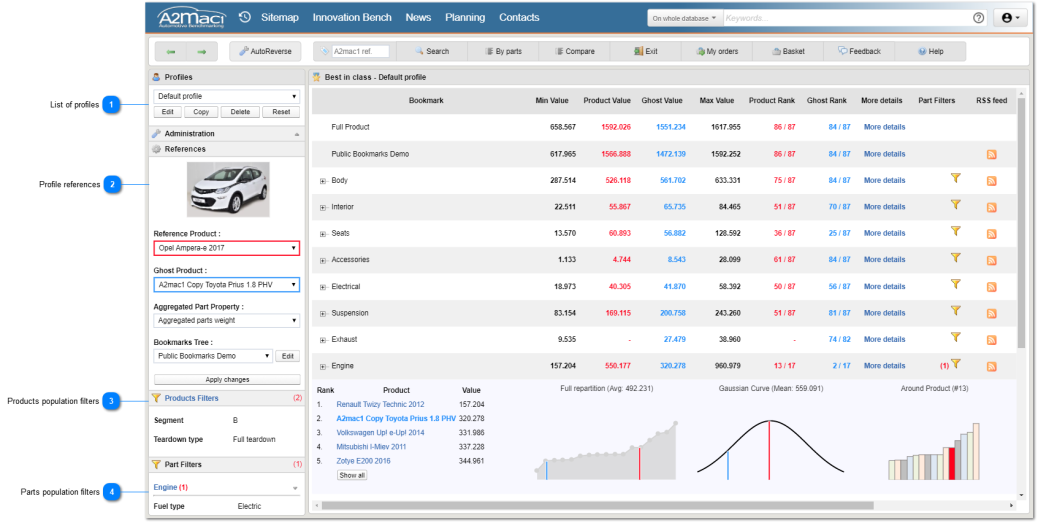Open the Feedback toolbar button
Viewport: 1038px width, 523px height.
click(859, 51)
